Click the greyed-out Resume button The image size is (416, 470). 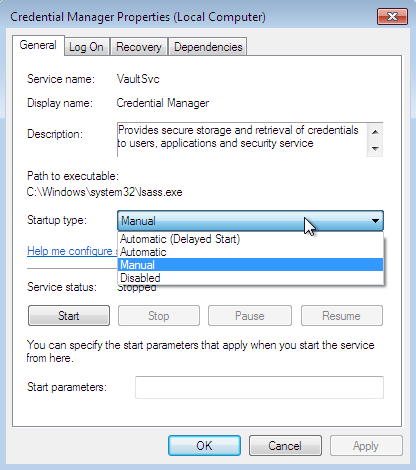342,316
